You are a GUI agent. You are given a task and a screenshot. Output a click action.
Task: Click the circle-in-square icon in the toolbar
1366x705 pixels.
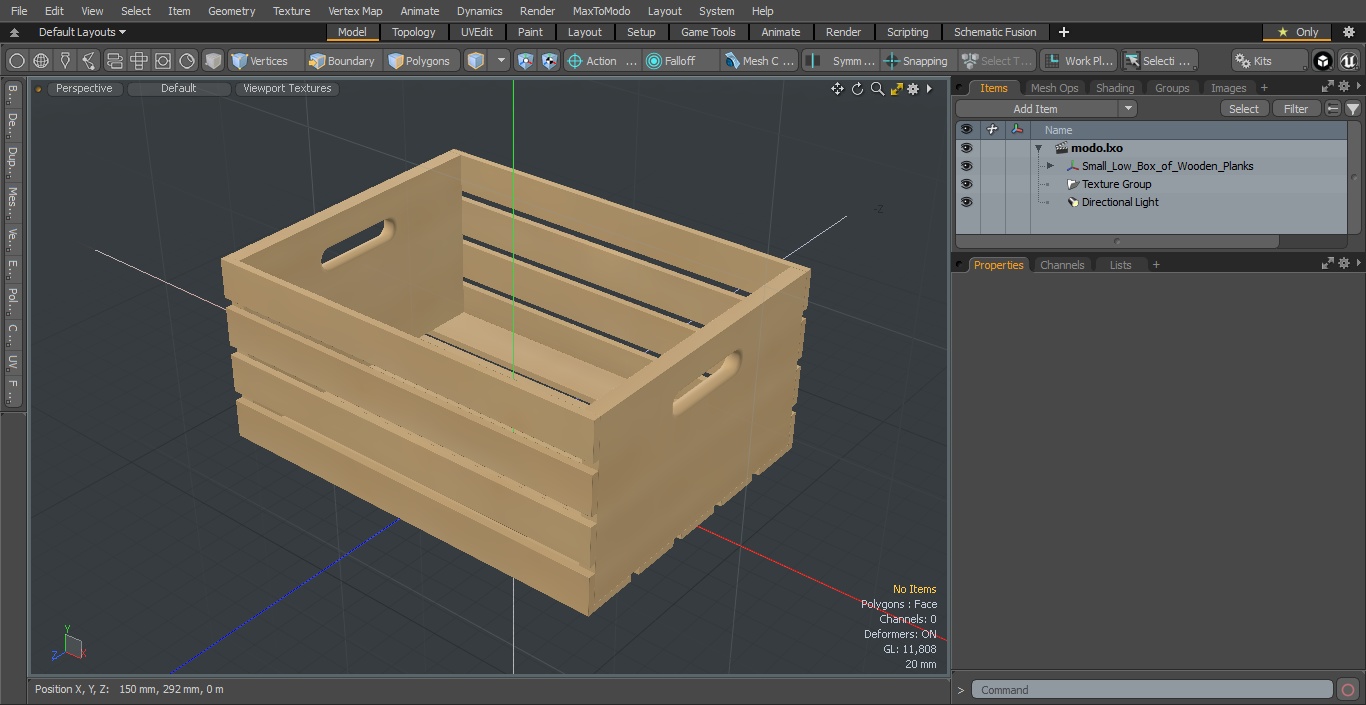tap(163, 61)
